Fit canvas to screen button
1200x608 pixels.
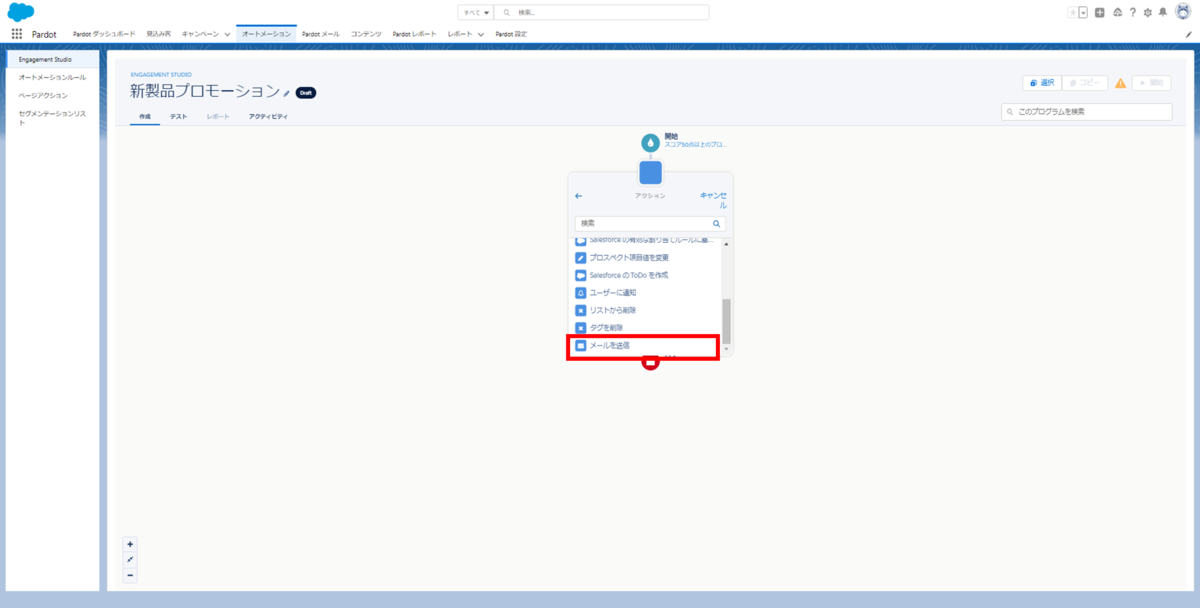click(130, 560)
